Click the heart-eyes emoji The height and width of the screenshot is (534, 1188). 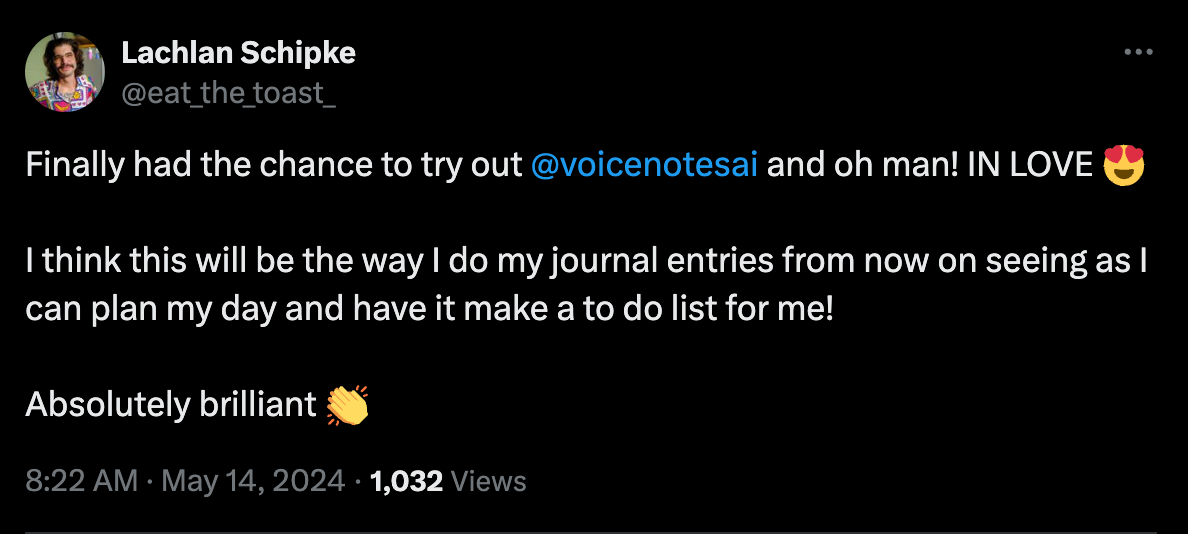[1122, 165]
